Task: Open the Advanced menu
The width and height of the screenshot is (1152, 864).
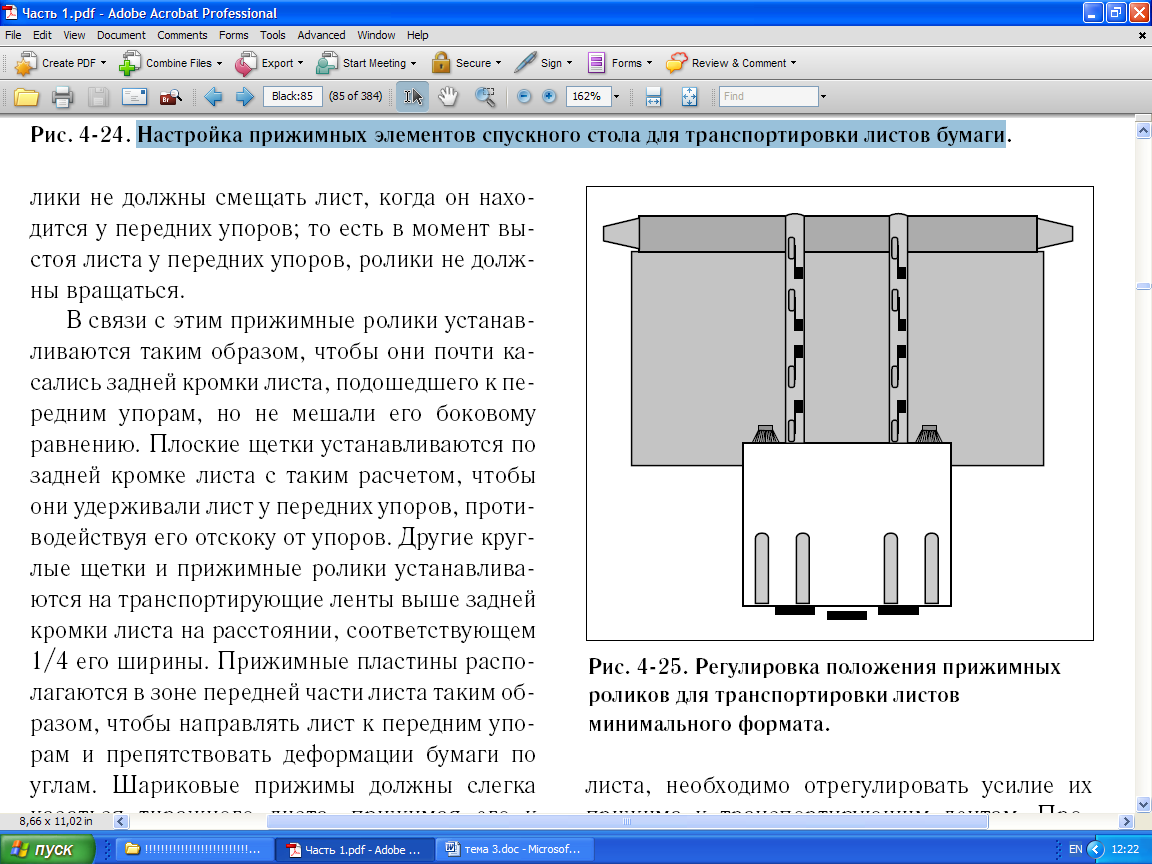Action: click(x=321, y=35)
